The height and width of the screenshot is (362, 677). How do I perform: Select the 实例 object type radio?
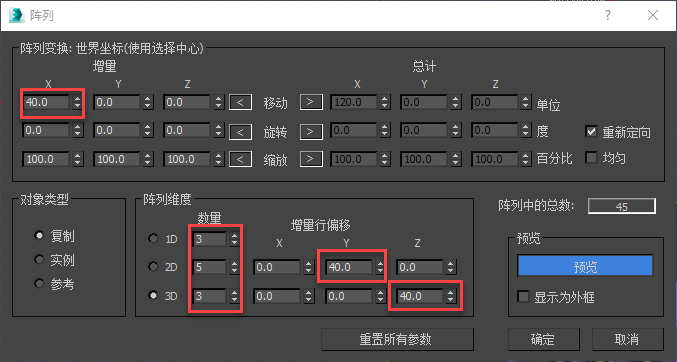pyautogui.click(x=39, y=259)
